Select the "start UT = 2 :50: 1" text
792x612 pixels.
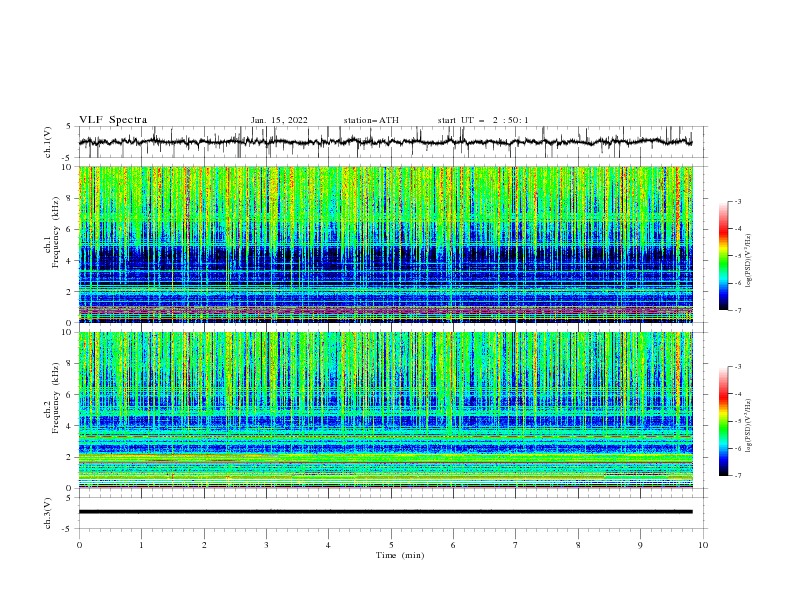pos(483,120)
